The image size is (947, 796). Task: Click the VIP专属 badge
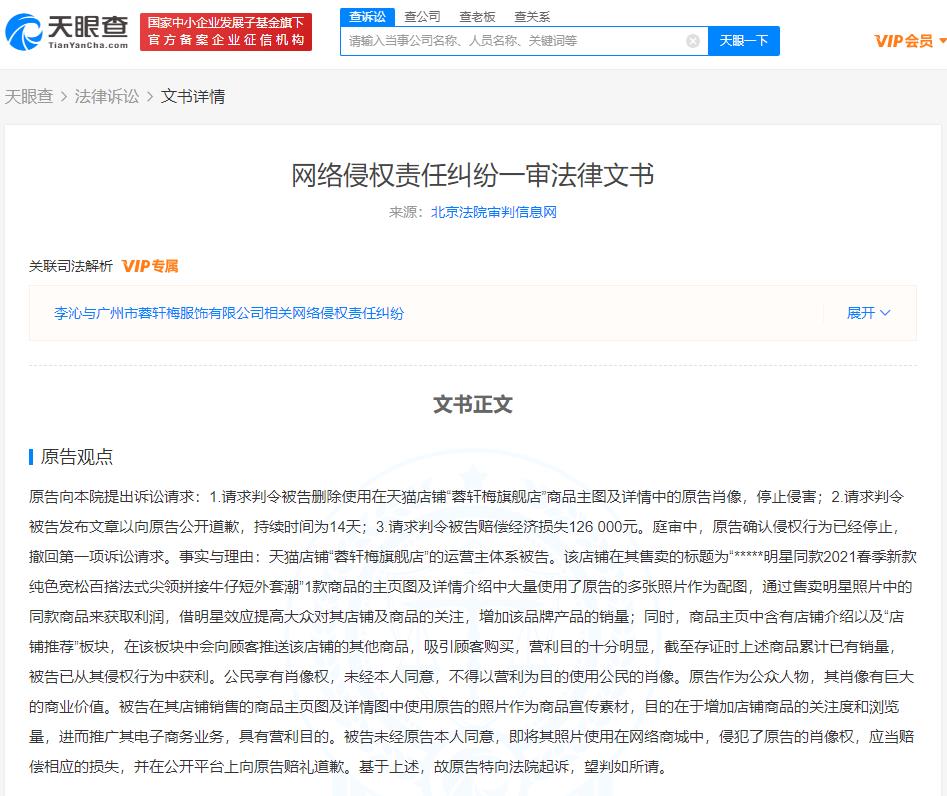(x=150, y=266)
